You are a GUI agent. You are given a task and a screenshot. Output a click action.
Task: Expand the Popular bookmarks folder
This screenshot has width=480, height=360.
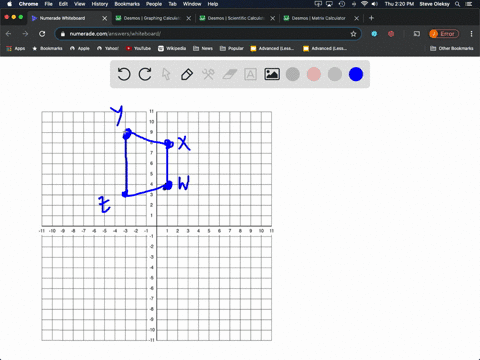click(232, 48)
